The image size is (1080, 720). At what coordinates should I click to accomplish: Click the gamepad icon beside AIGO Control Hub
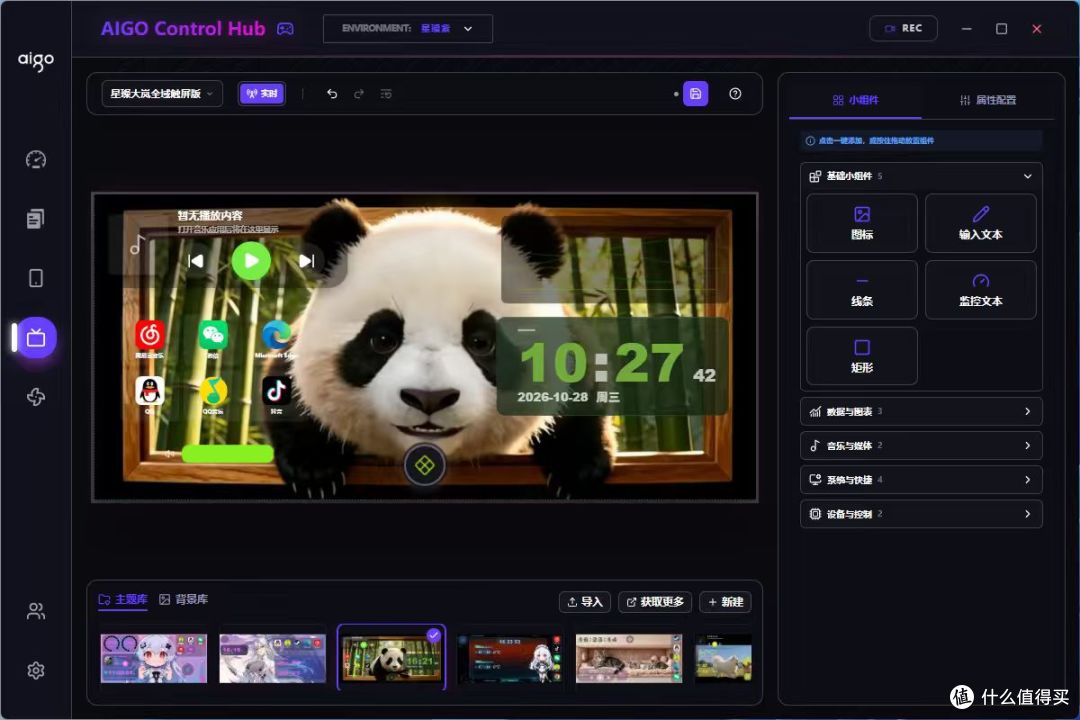(285, 28)
